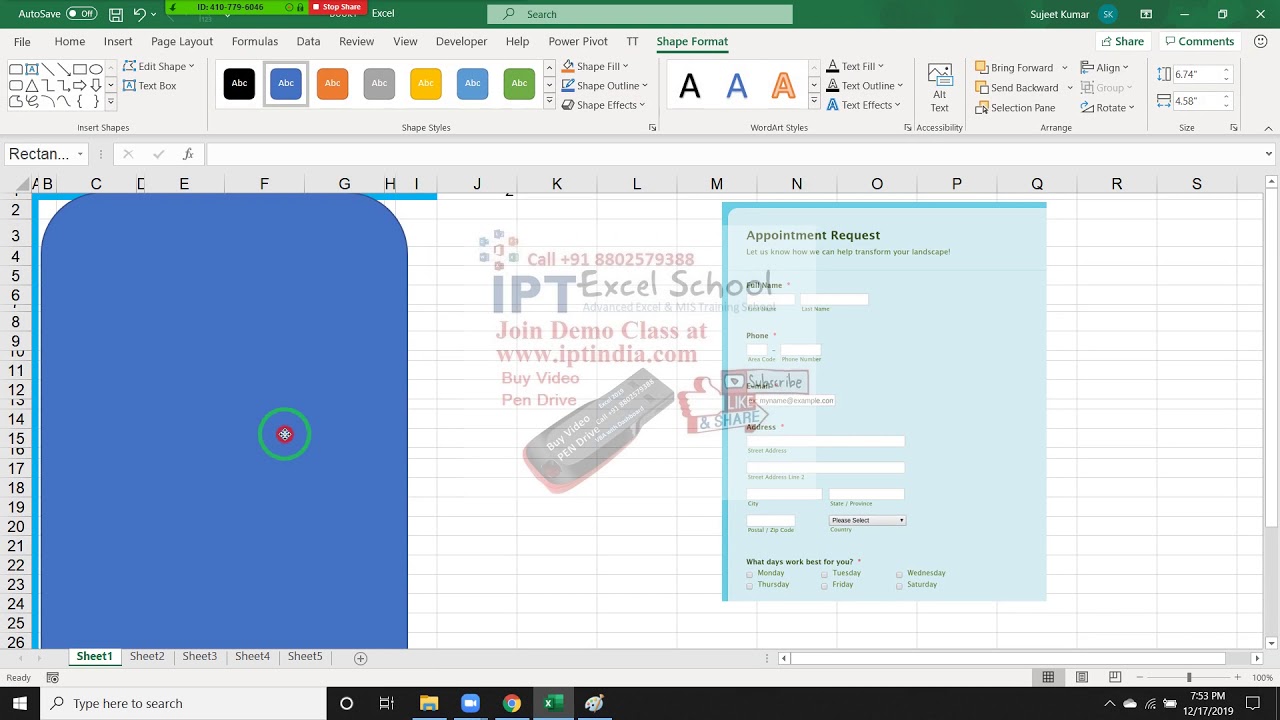Click the zoom slider in status bar
Image resolution: width=1280 pixels, height=720 pixels.
[x=1189, y=677]
